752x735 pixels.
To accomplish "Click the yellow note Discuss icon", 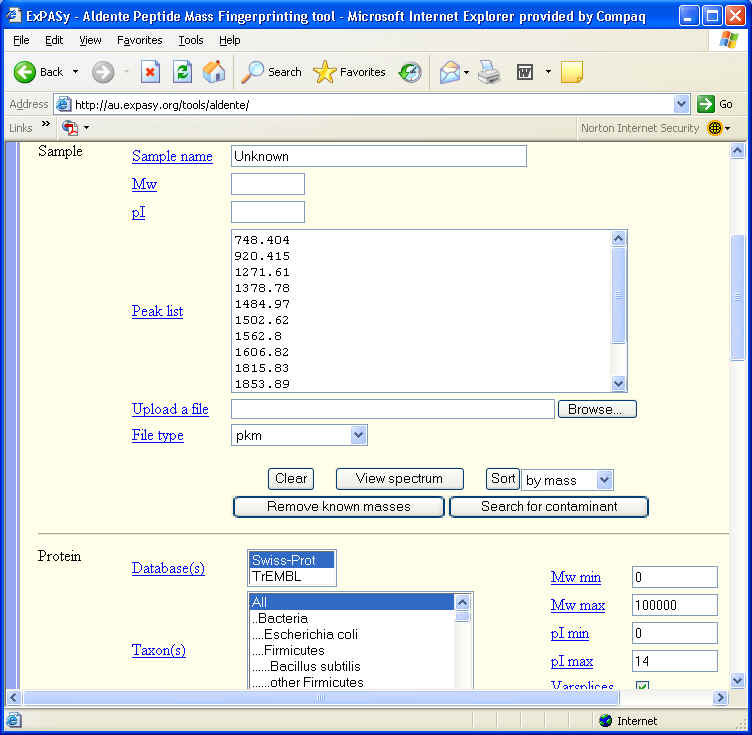I will click(571, 72).
